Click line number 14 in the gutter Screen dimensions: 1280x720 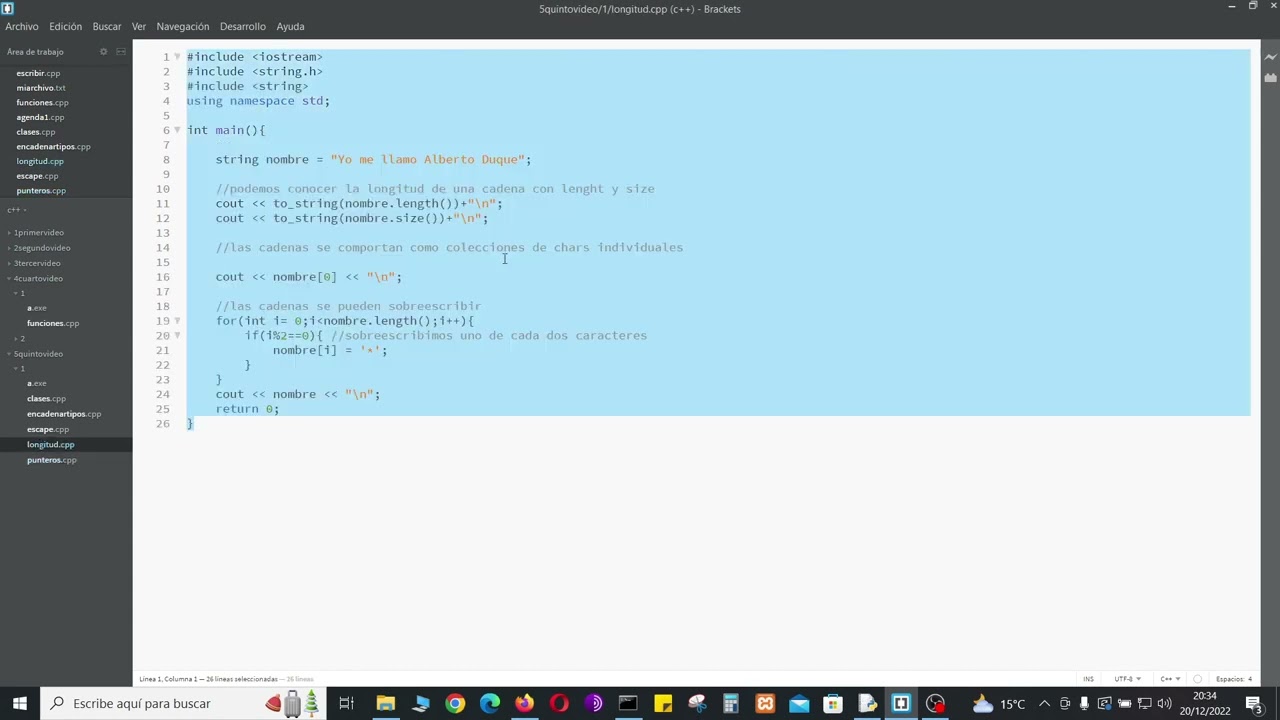point(162,247)
